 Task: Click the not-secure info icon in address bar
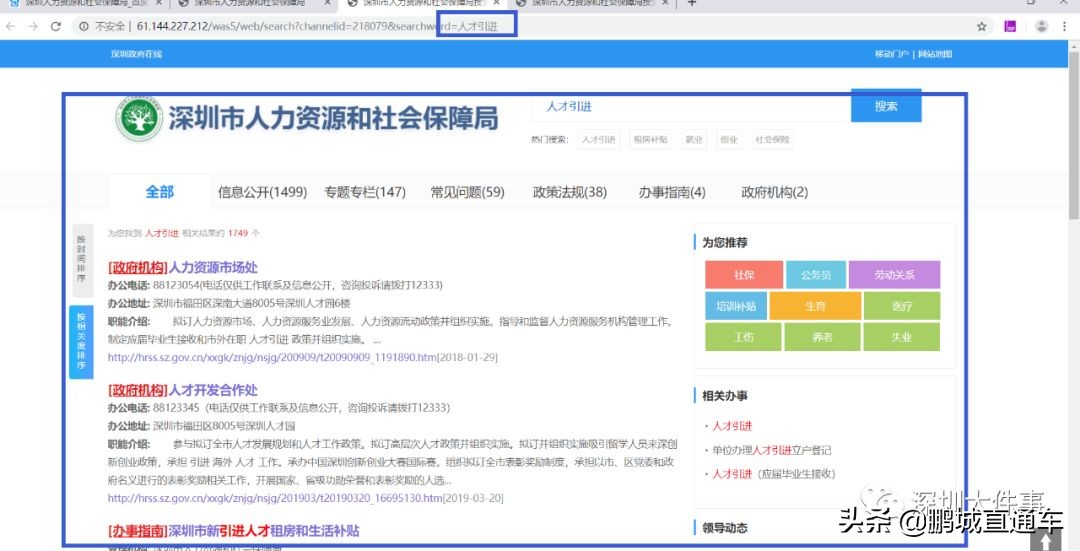(x=83, y=27)
